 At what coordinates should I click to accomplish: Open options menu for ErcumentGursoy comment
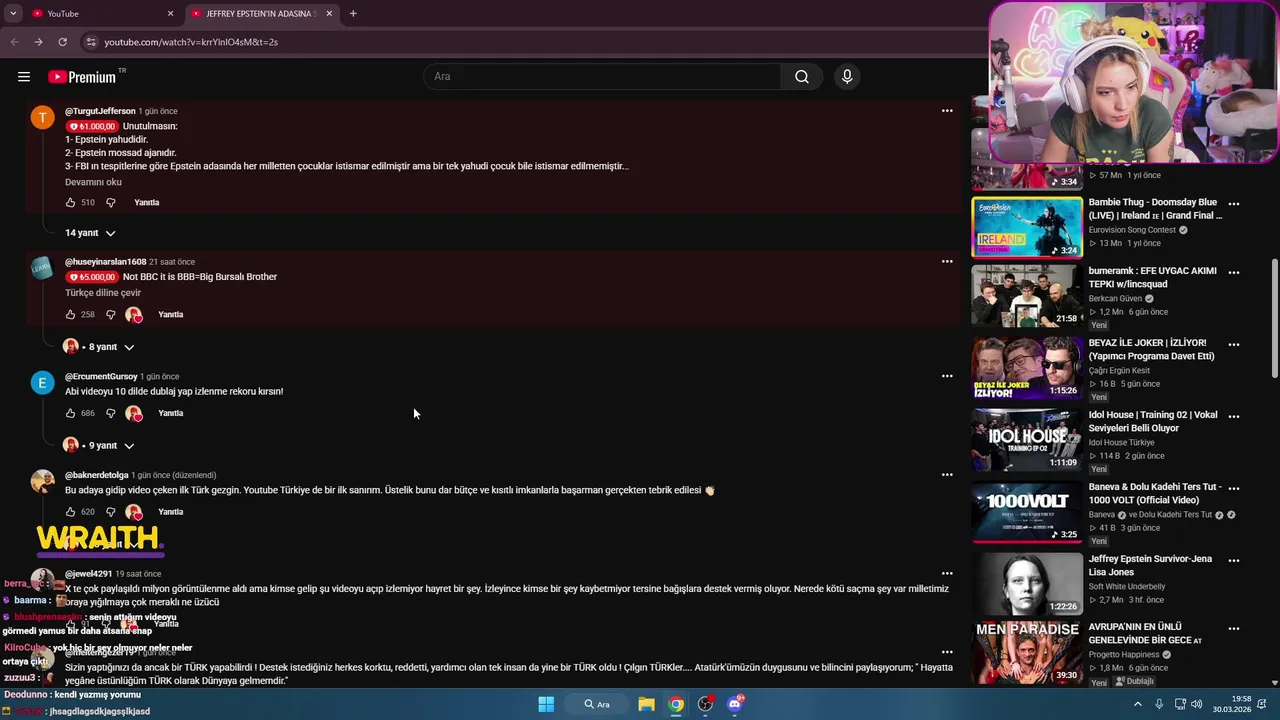[x=947, y=376]
